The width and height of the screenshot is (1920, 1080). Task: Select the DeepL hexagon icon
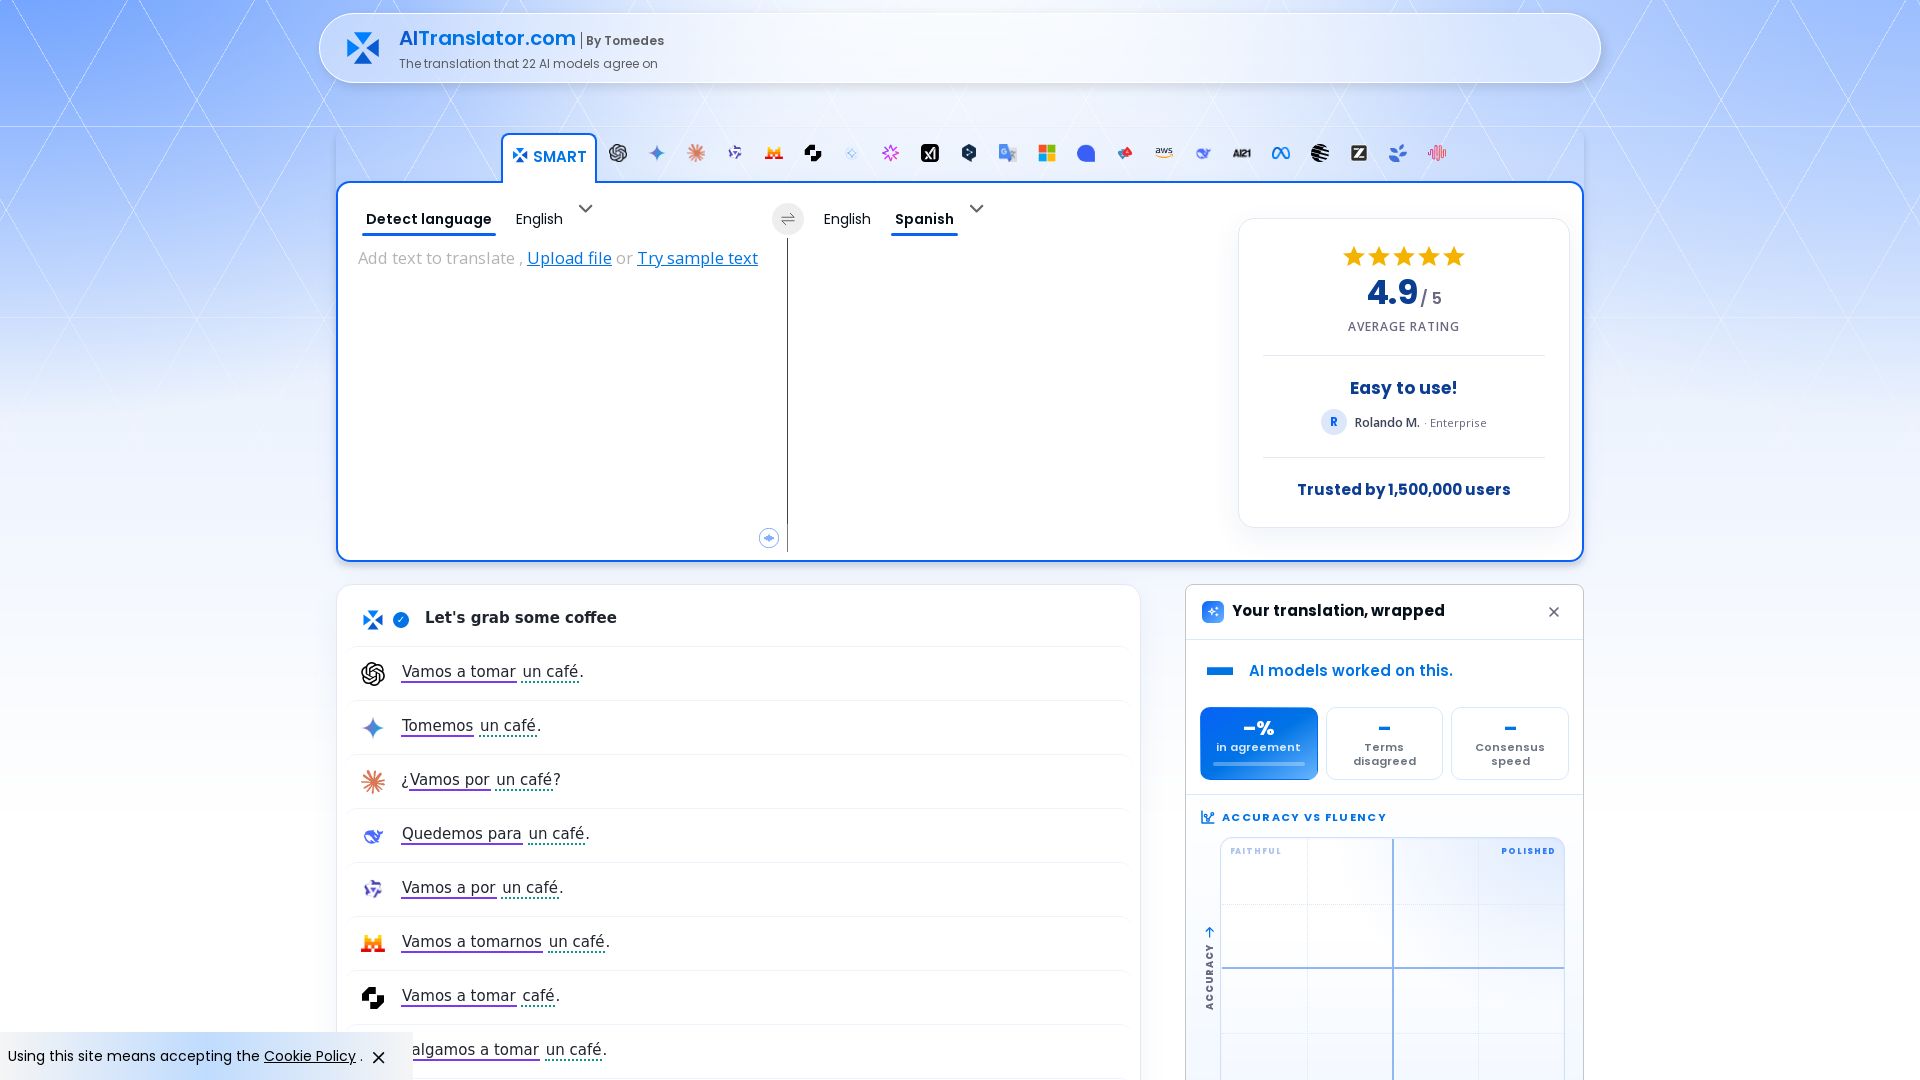pos(969,153)
